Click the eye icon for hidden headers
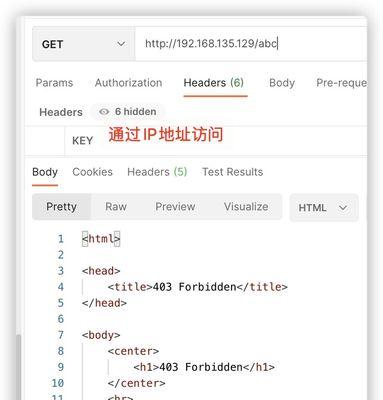 click(x=104, y=112)
